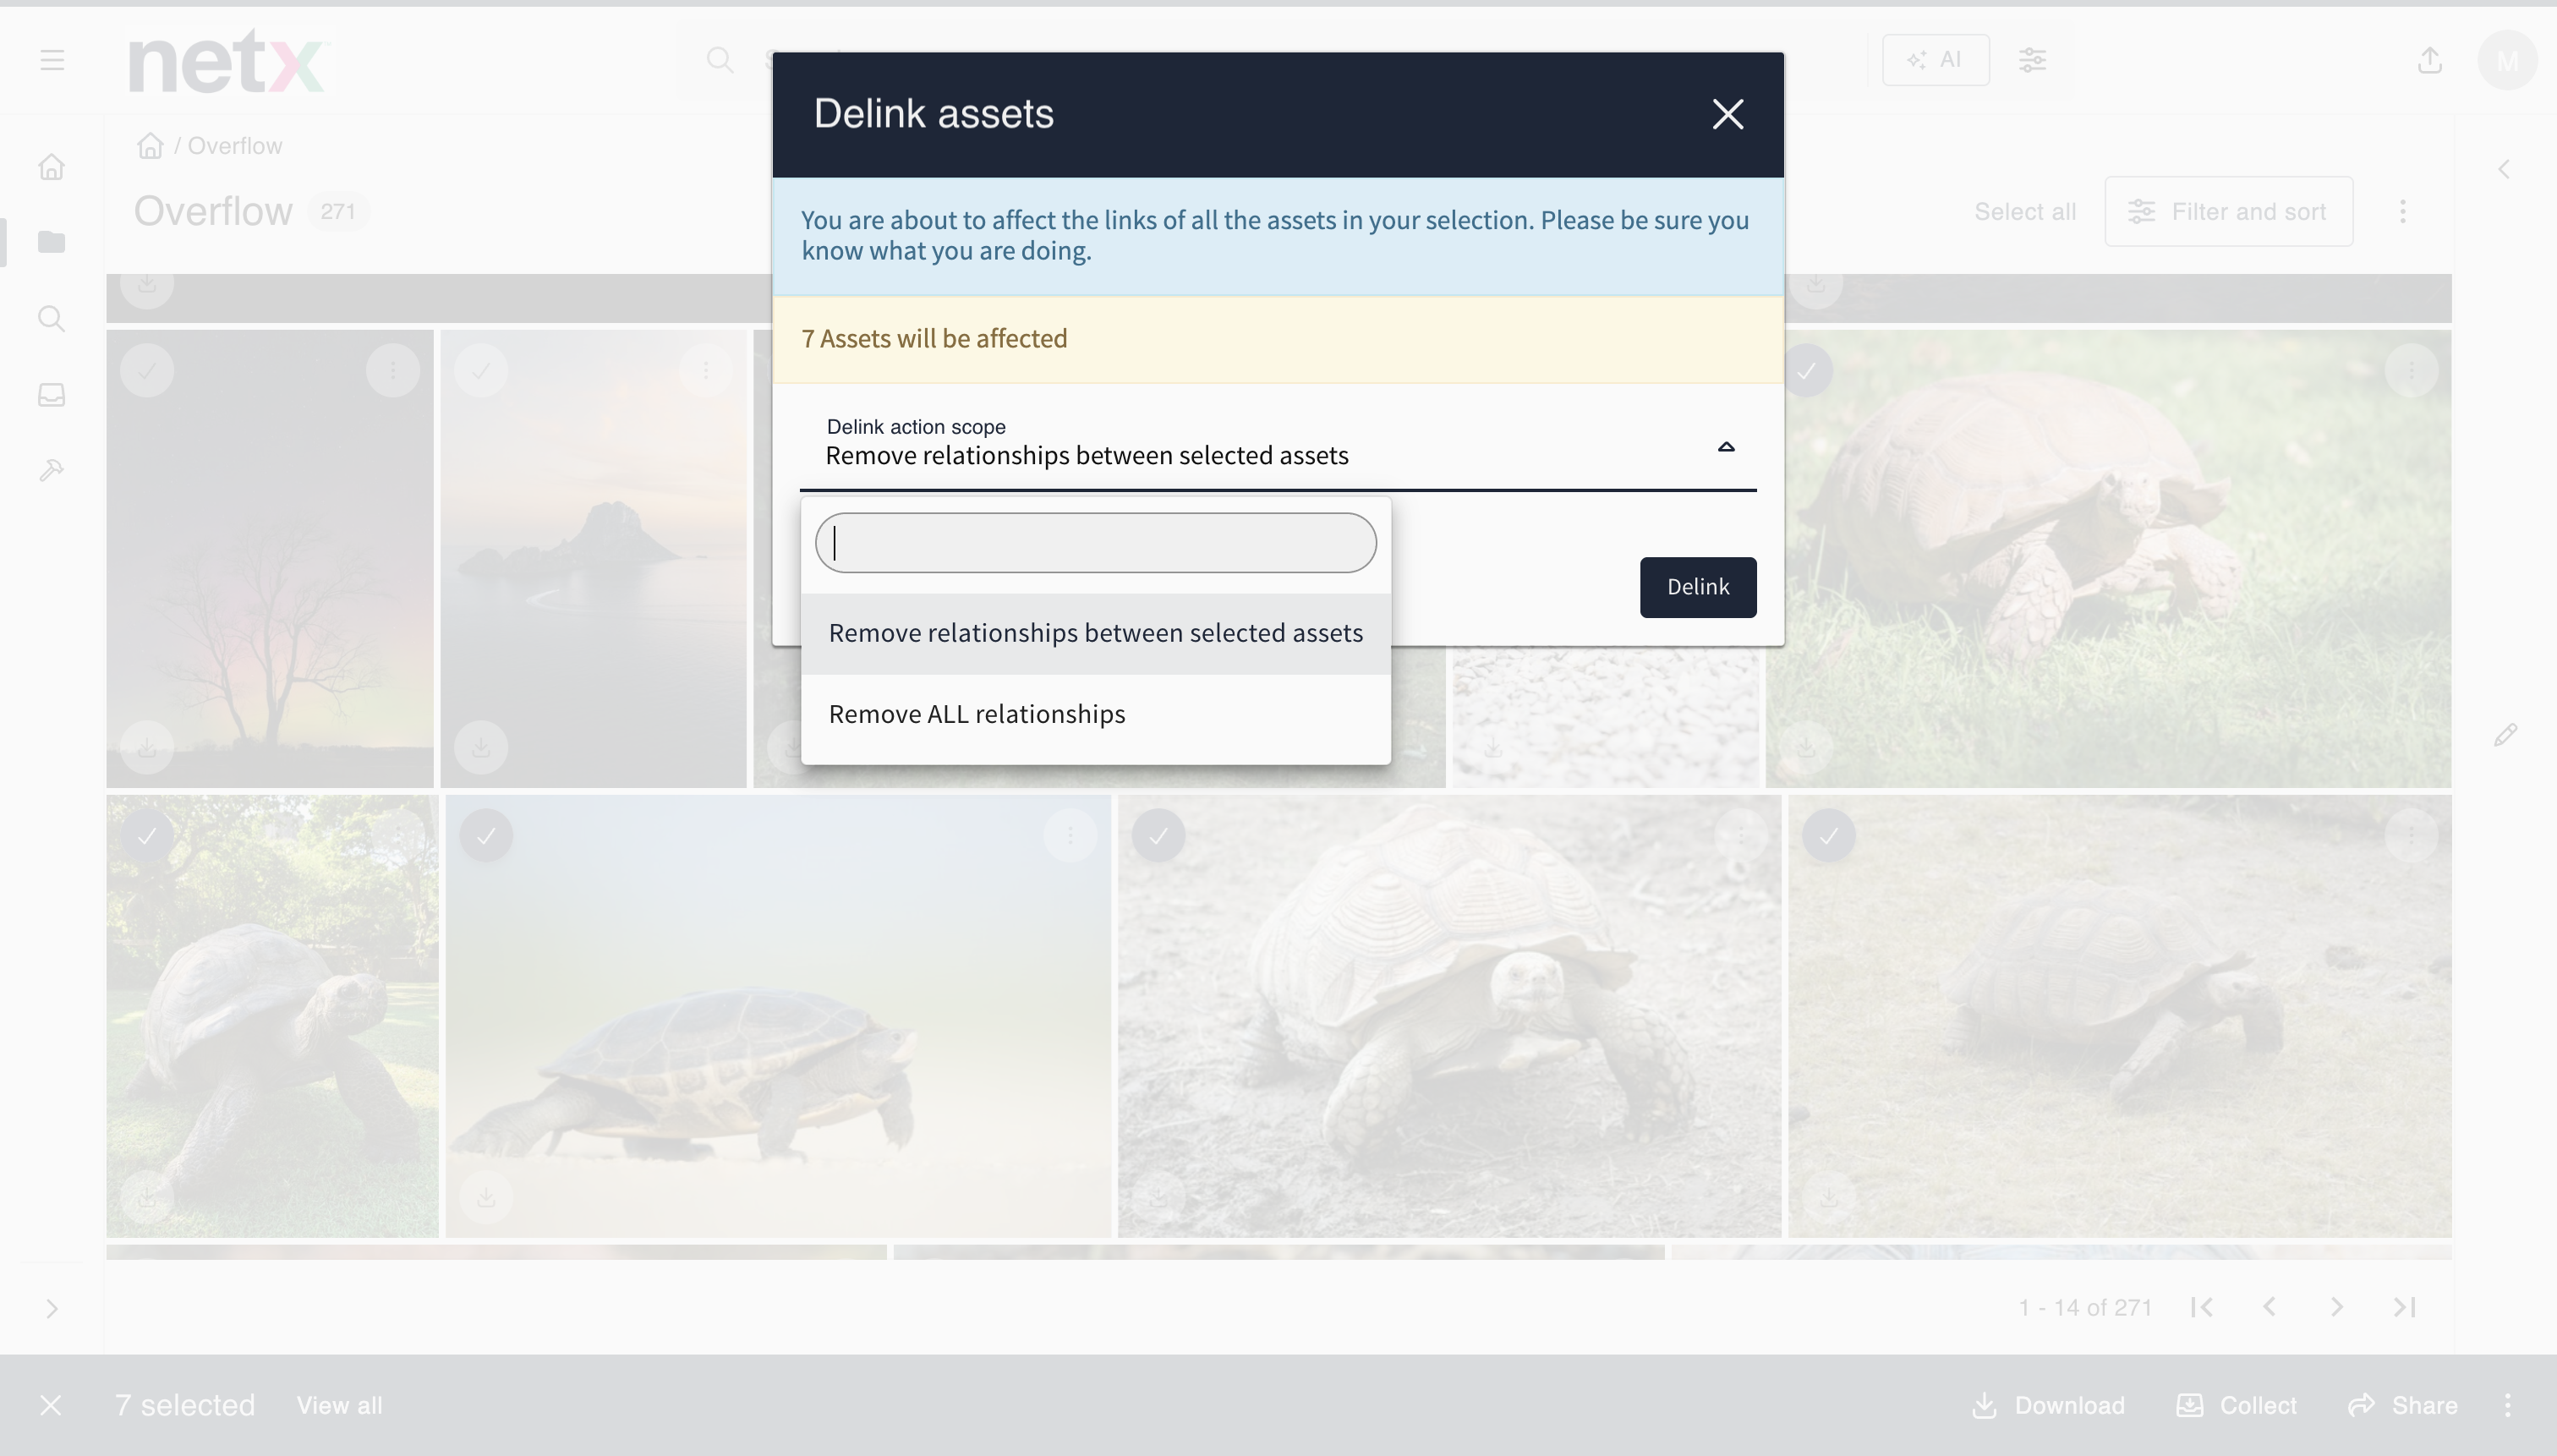
Task: Click Select all
Action: (x=2025, y=212)
